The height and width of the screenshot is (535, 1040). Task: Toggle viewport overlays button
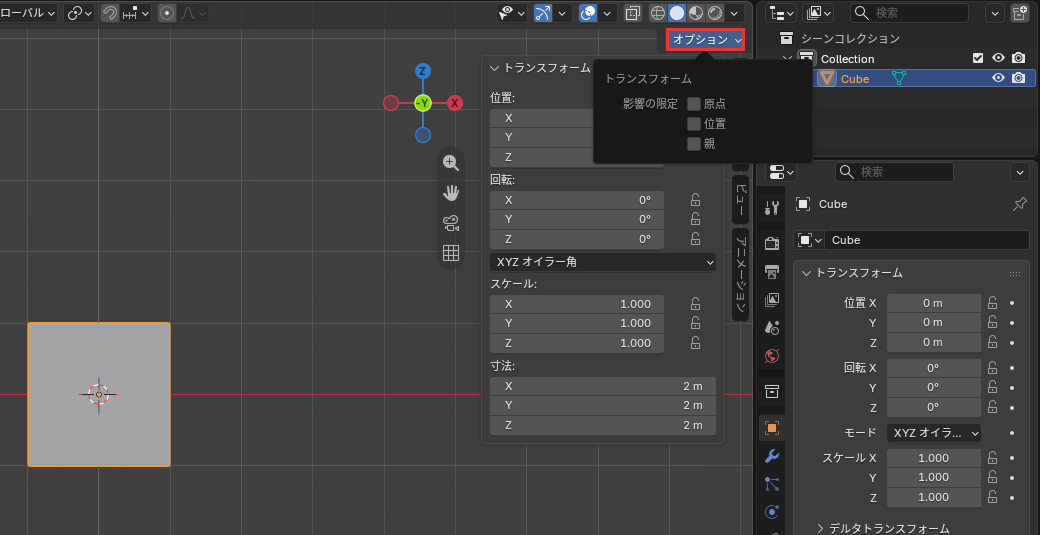[x=588, y=13]
